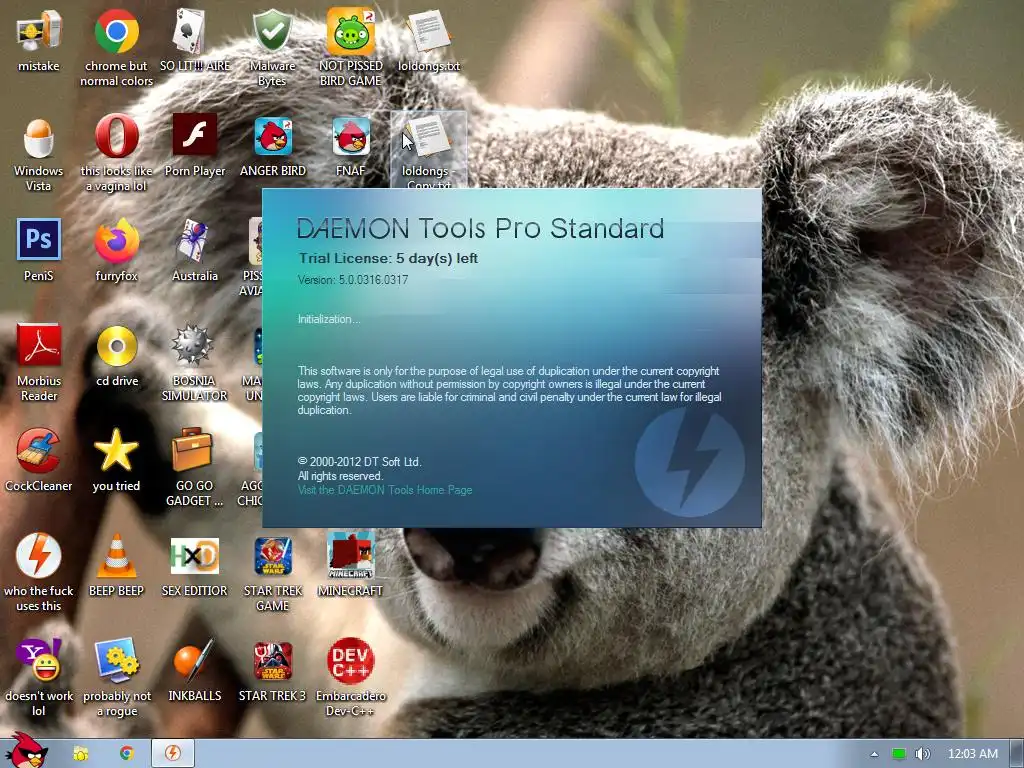Open the BEEP BEEP VLC cone icon
The height and width of the screenshot is (768, 1024).
click(117, 556)
